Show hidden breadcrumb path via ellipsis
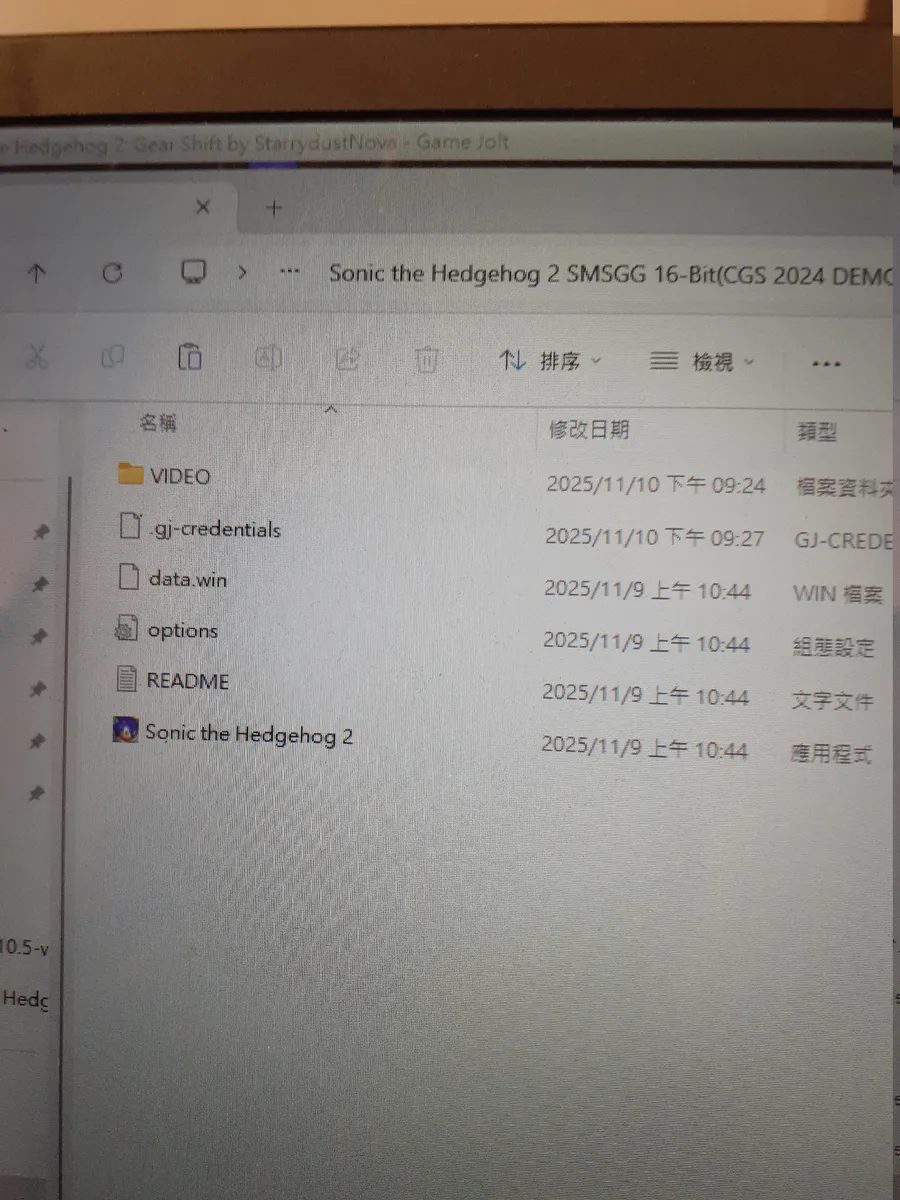900x1200 pixels. [290, 272]
